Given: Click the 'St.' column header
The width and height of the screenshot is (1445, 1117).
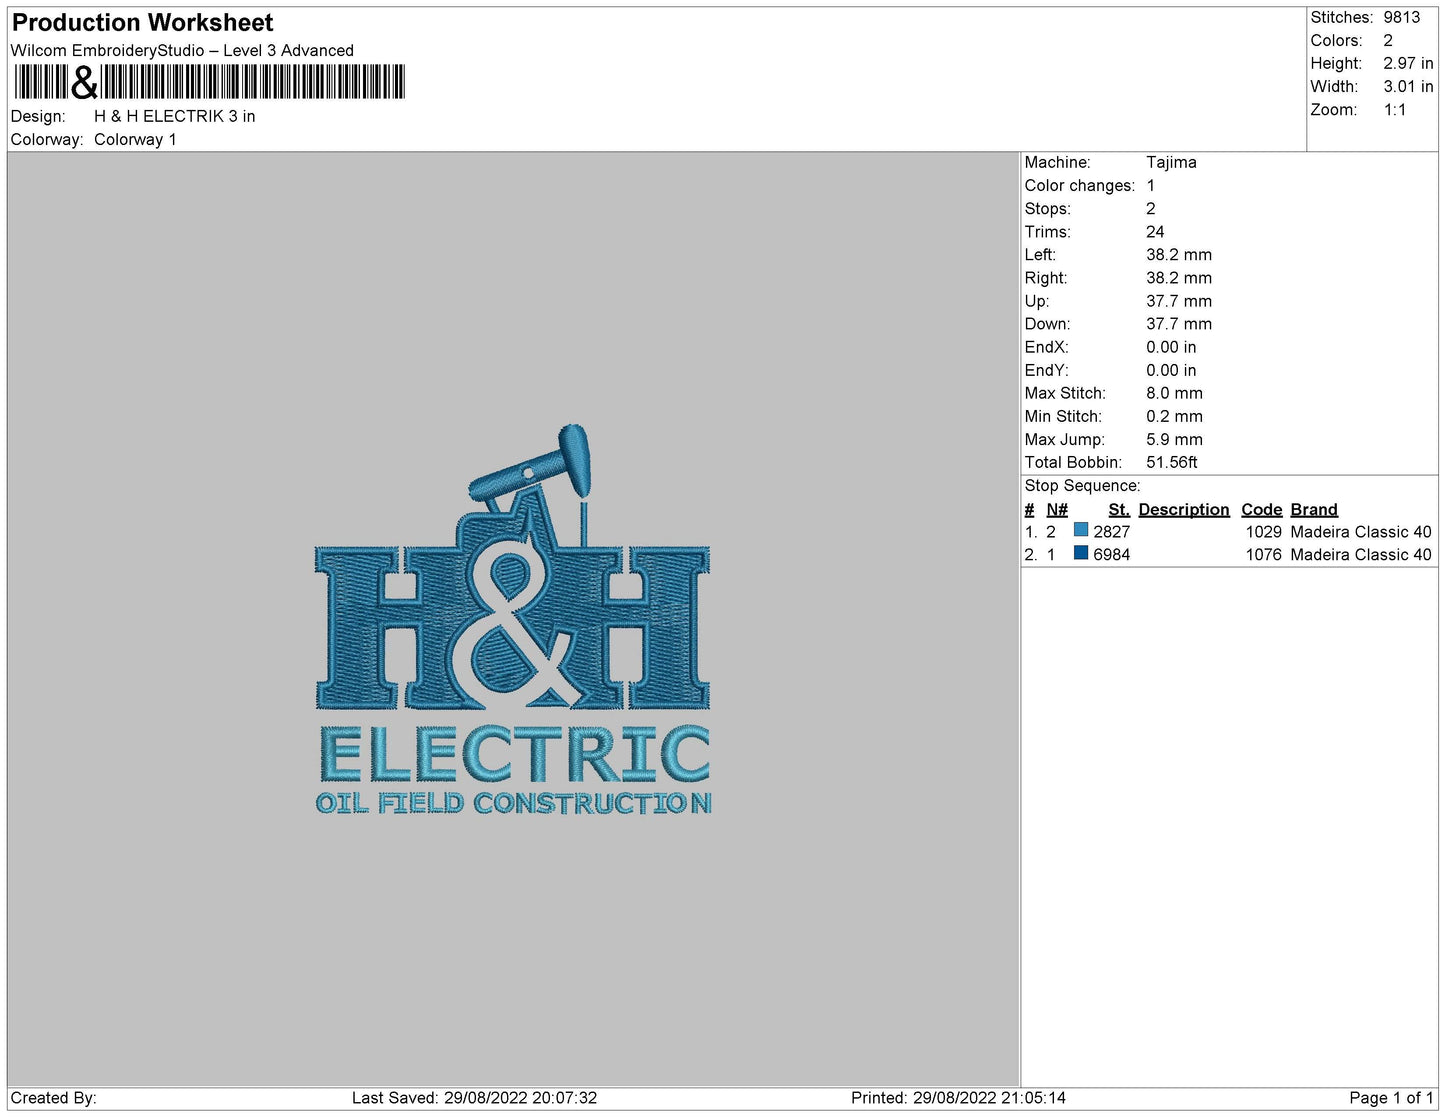Looking at the screenshot, I should (1119, 509).
